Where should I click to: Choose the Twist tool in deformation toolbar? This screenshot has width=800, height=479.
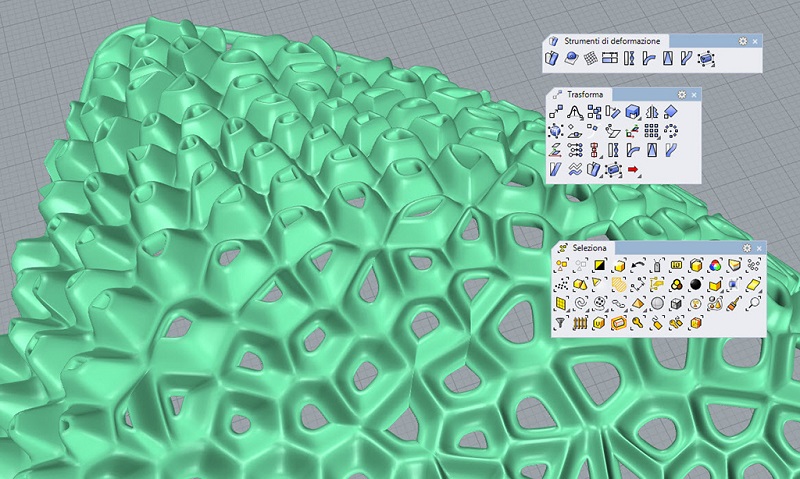[629, 60]
